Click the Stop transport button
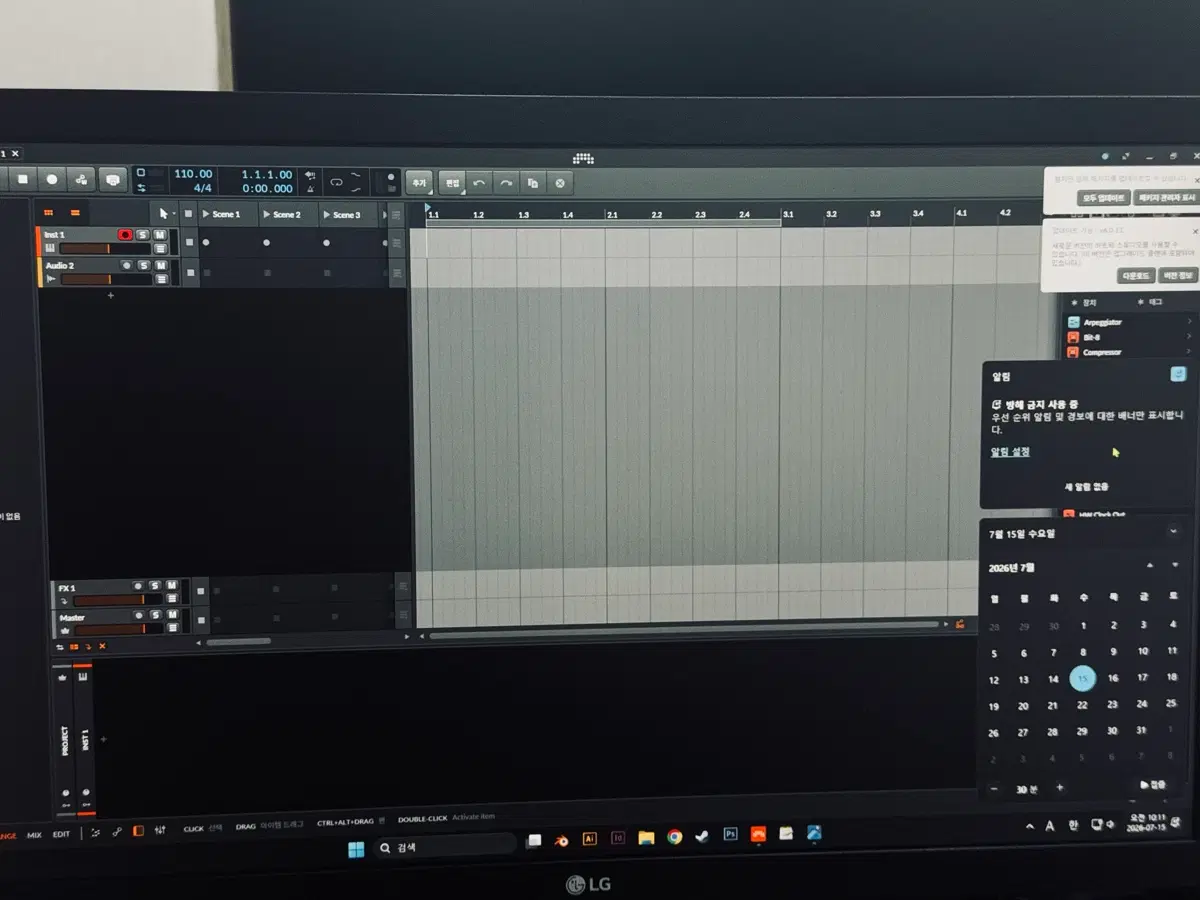The height and width of the screenshot is (900, 1200). 23,180
